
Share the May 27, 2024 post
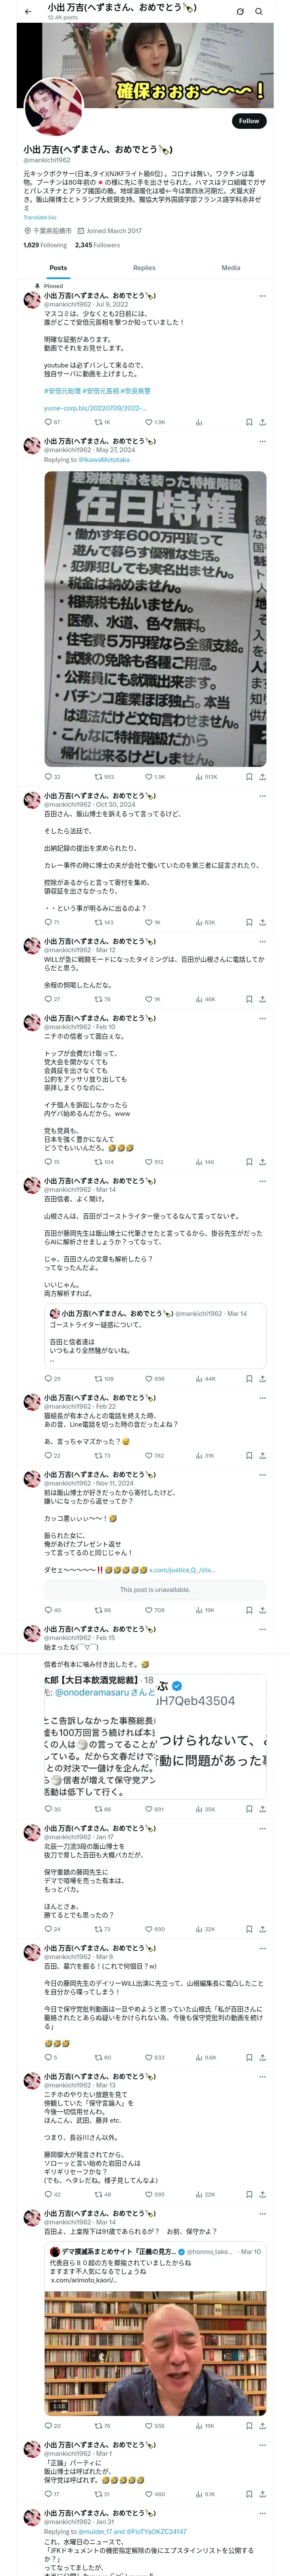[x=263, y=776]
